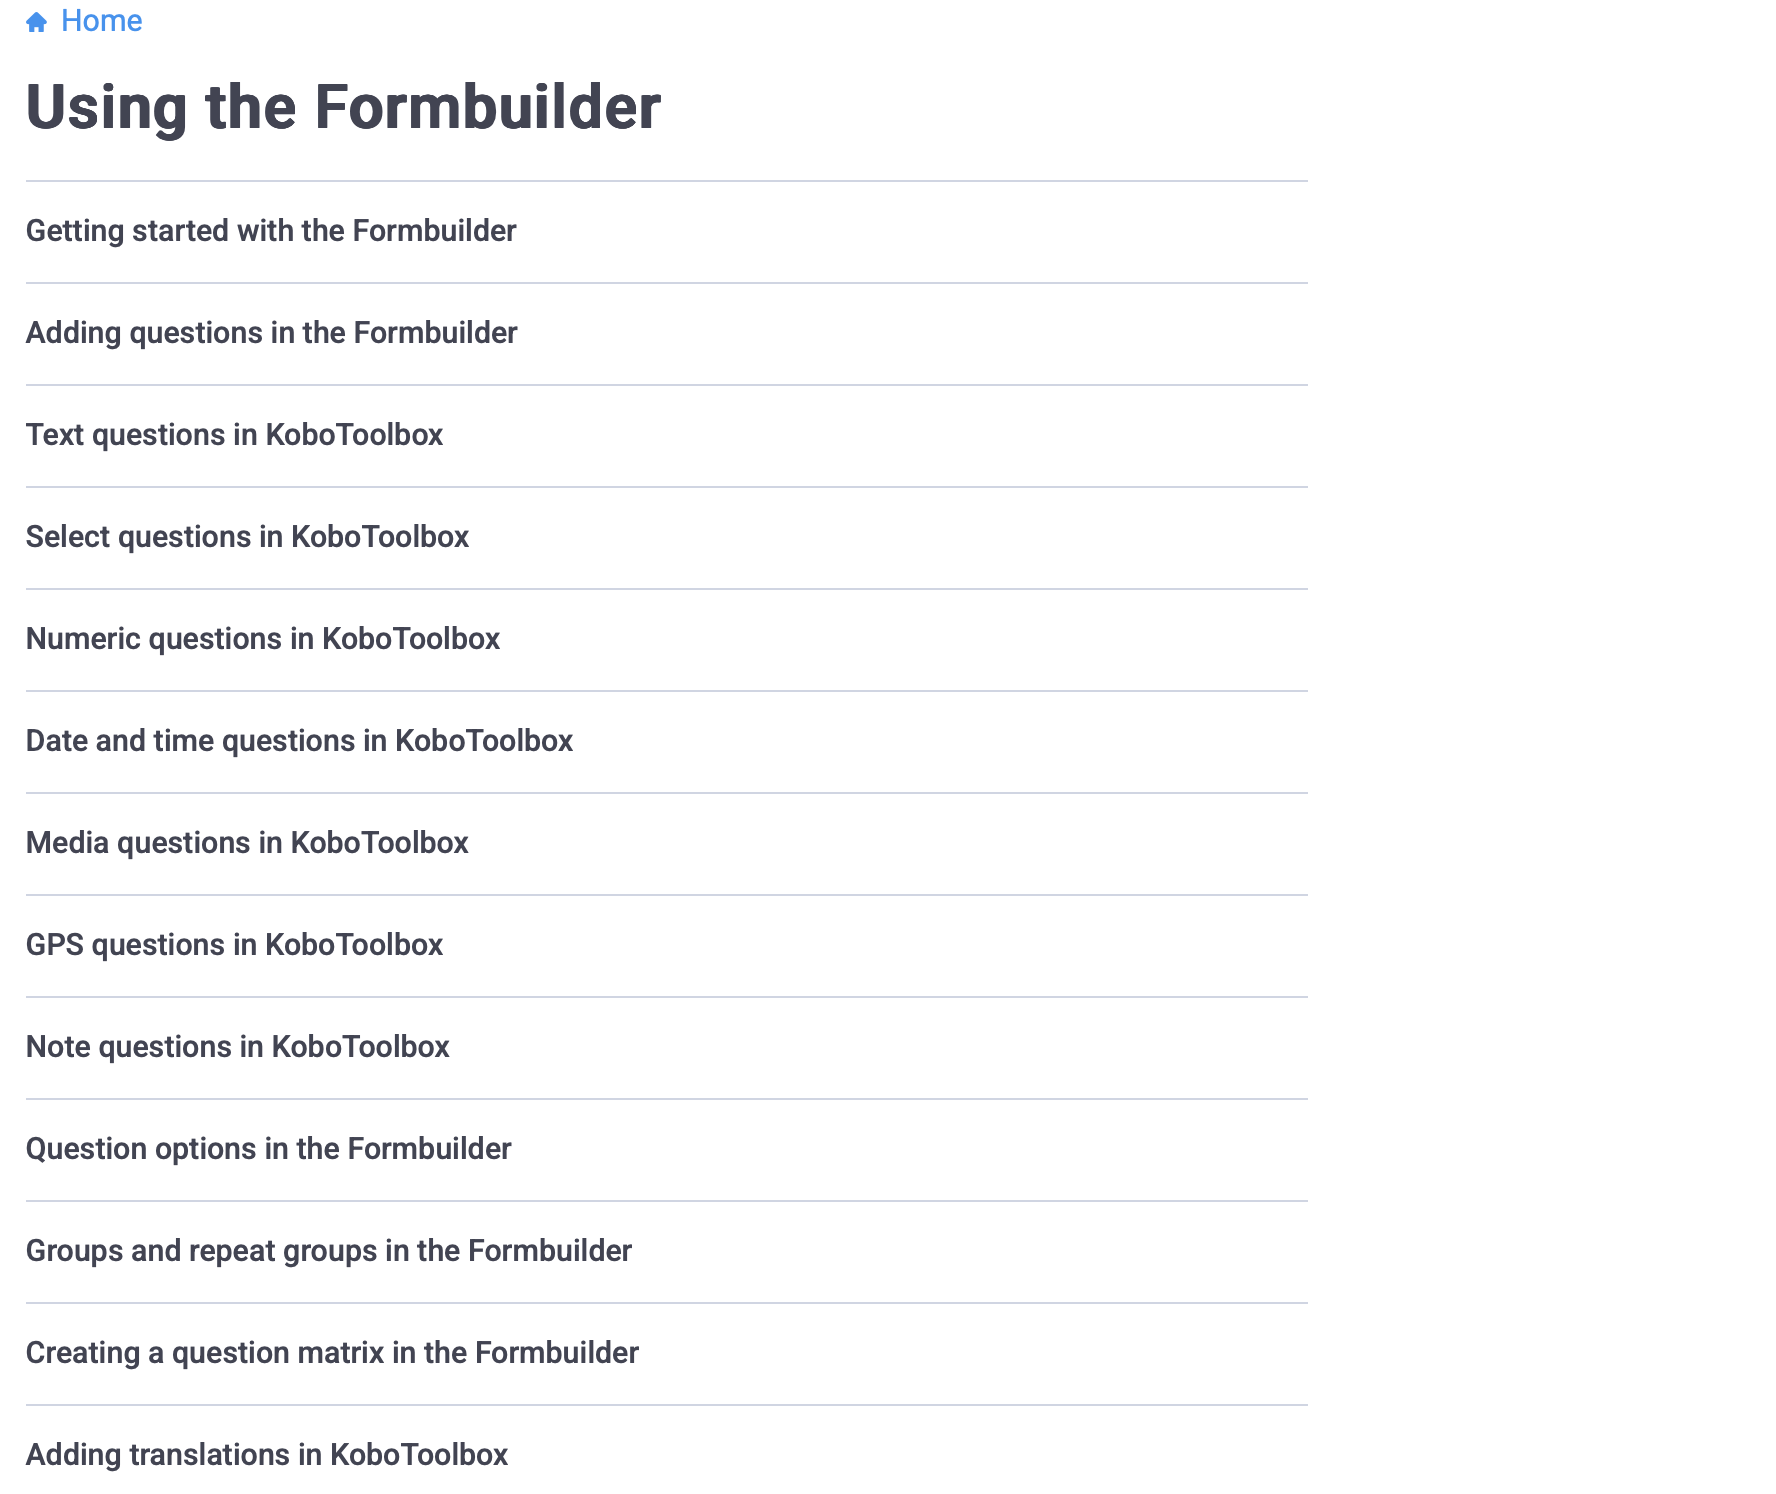
Task: Go to the Home breadcrumb link
Action: [101, 21]
